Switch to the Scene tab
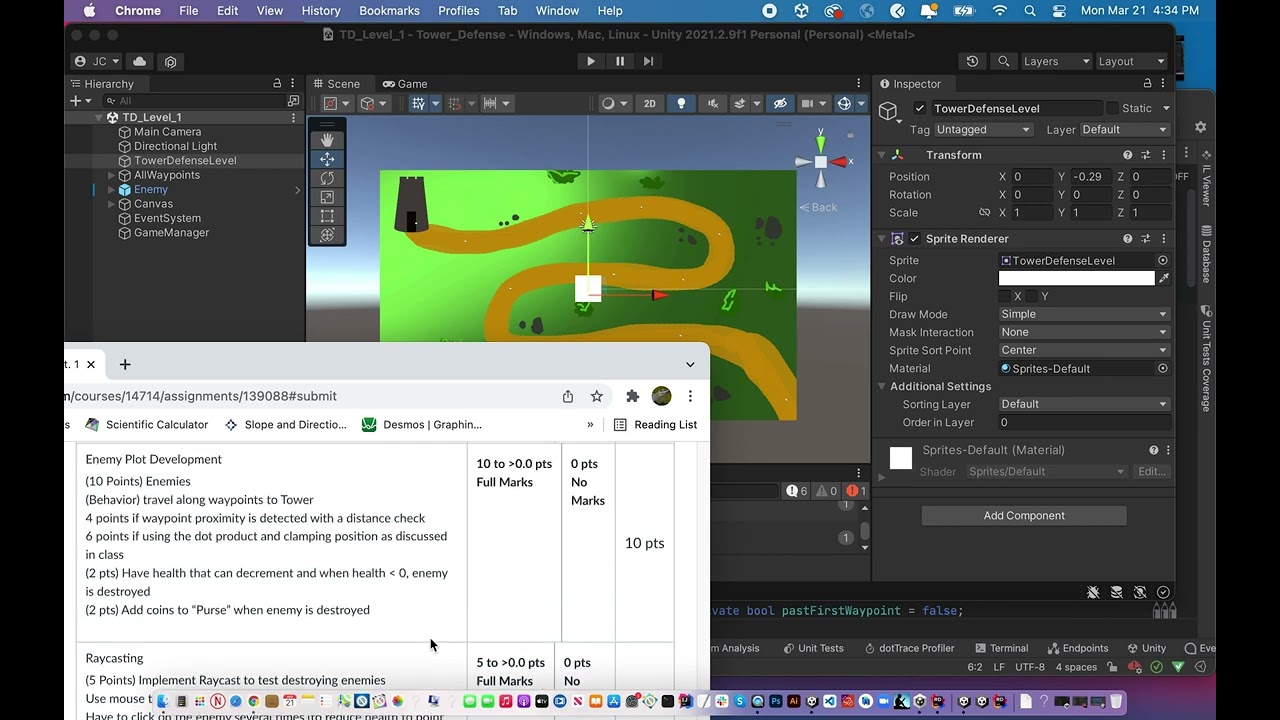The width and height of the screenshot is (1280, 720). tap(335, 83)
